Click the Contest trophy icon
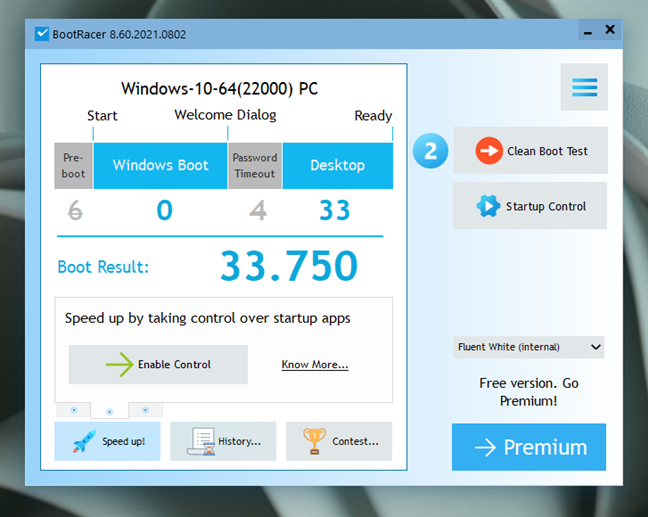648x517 pixels. [314, 441]
